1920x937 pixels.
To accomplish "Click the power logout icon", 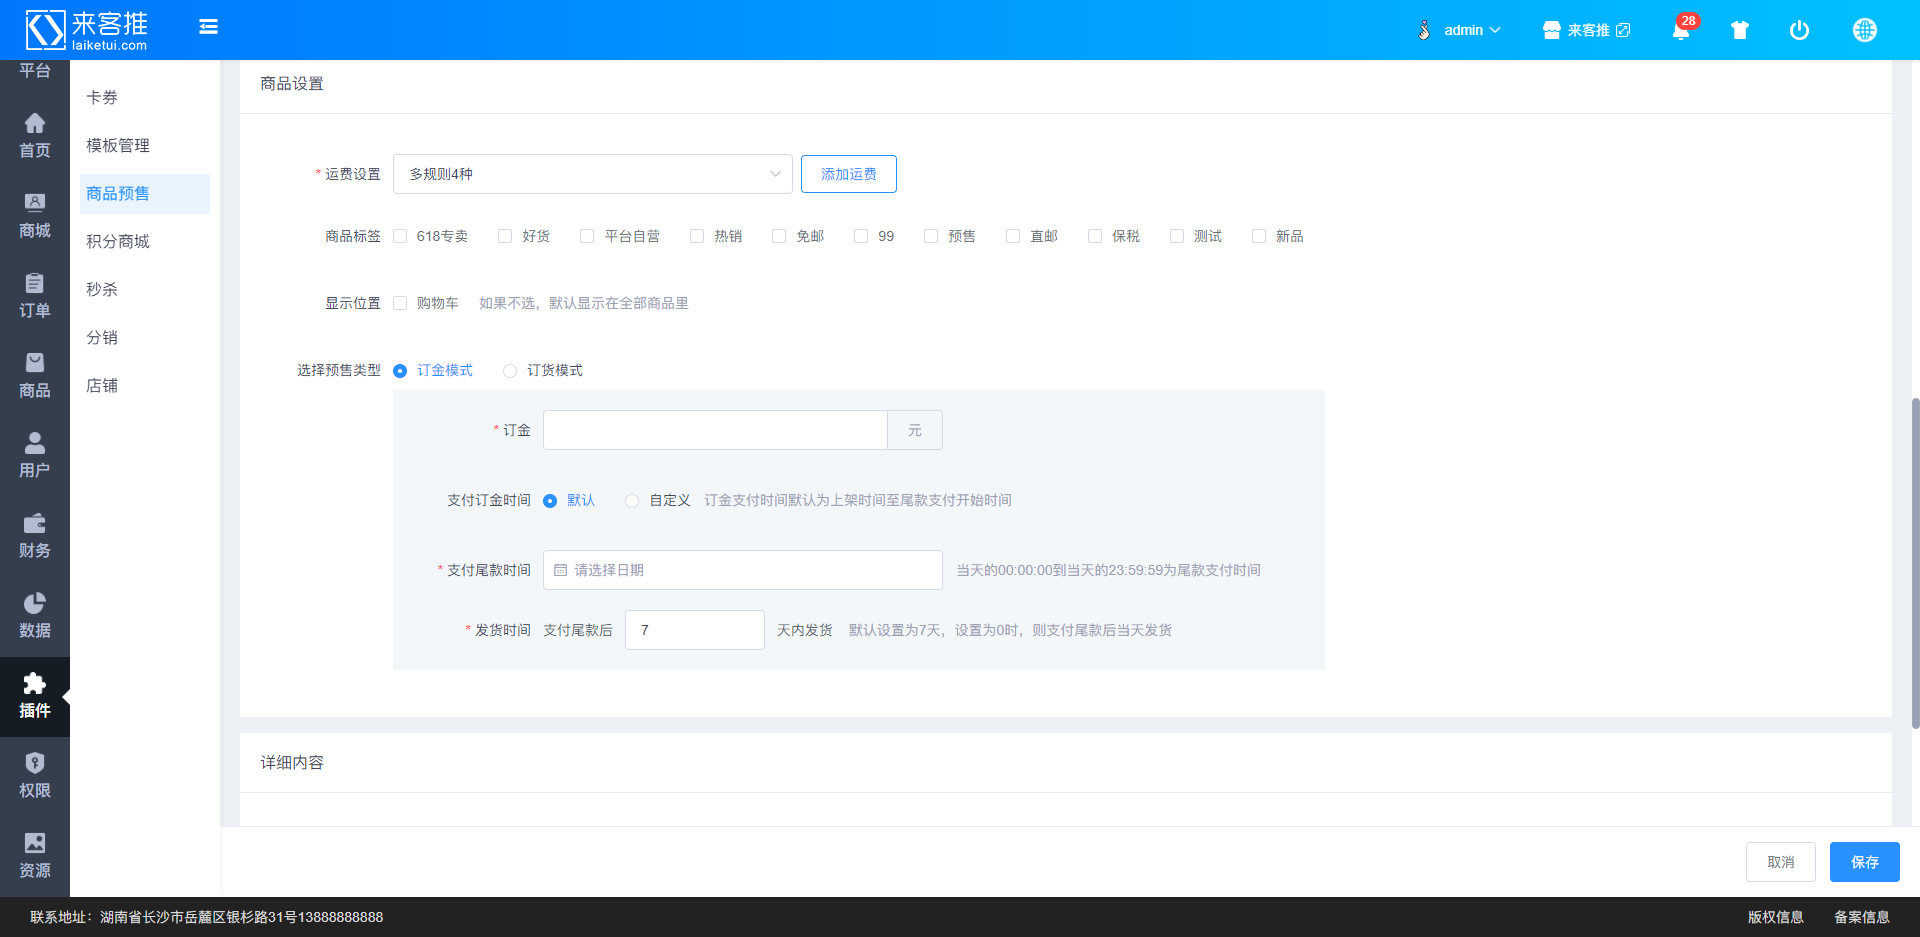I will (x=1799, y=30).
